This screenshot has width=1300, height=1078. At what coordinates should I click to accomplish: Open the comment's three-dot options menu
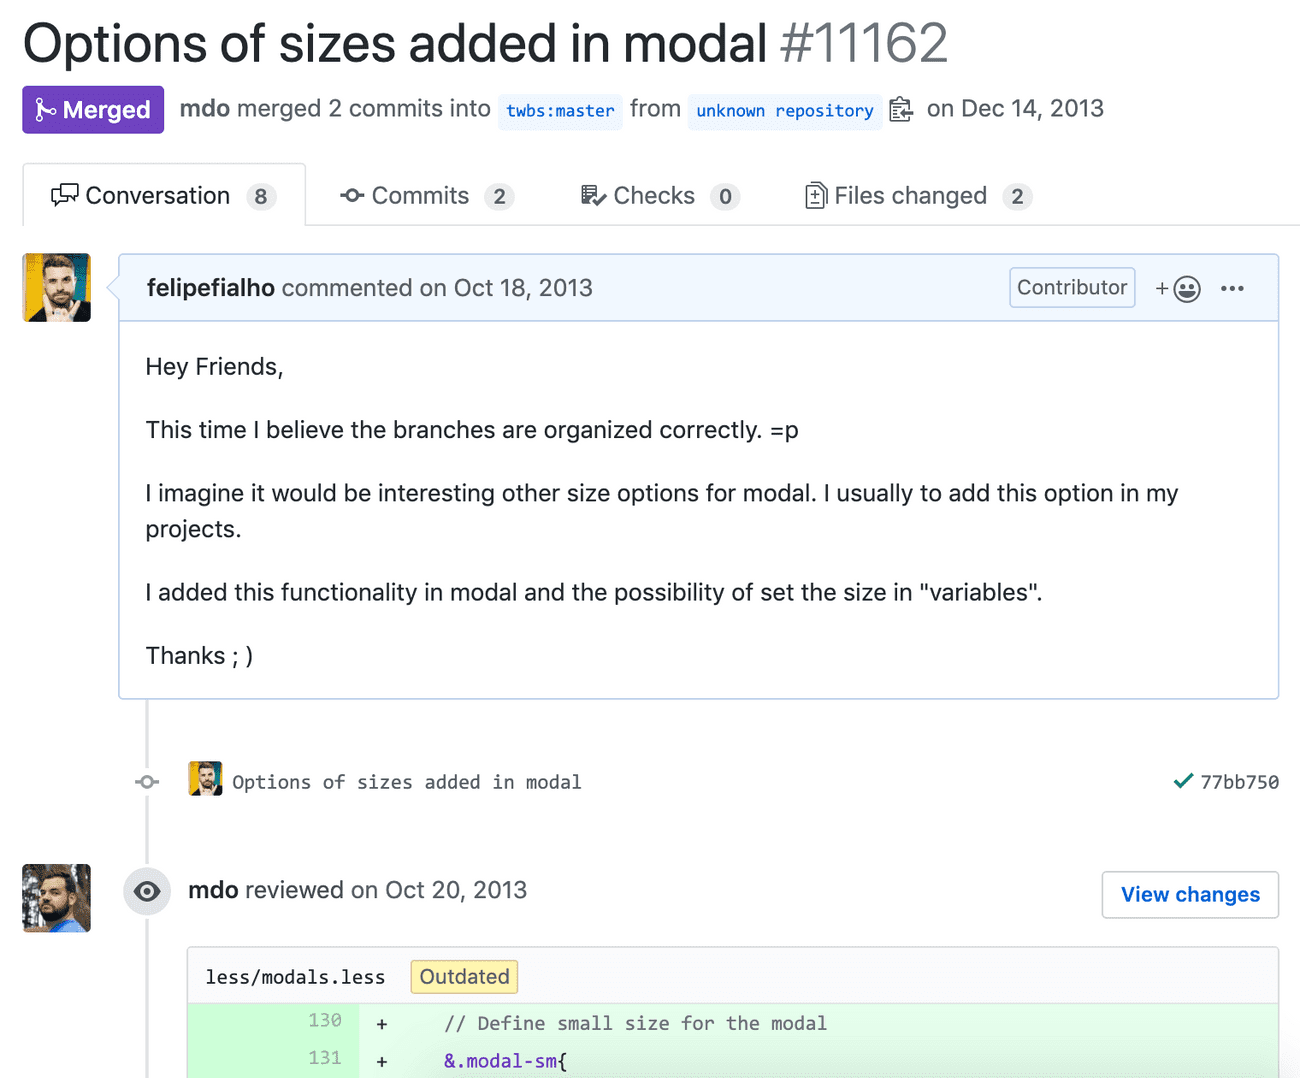click(1232, 289)
